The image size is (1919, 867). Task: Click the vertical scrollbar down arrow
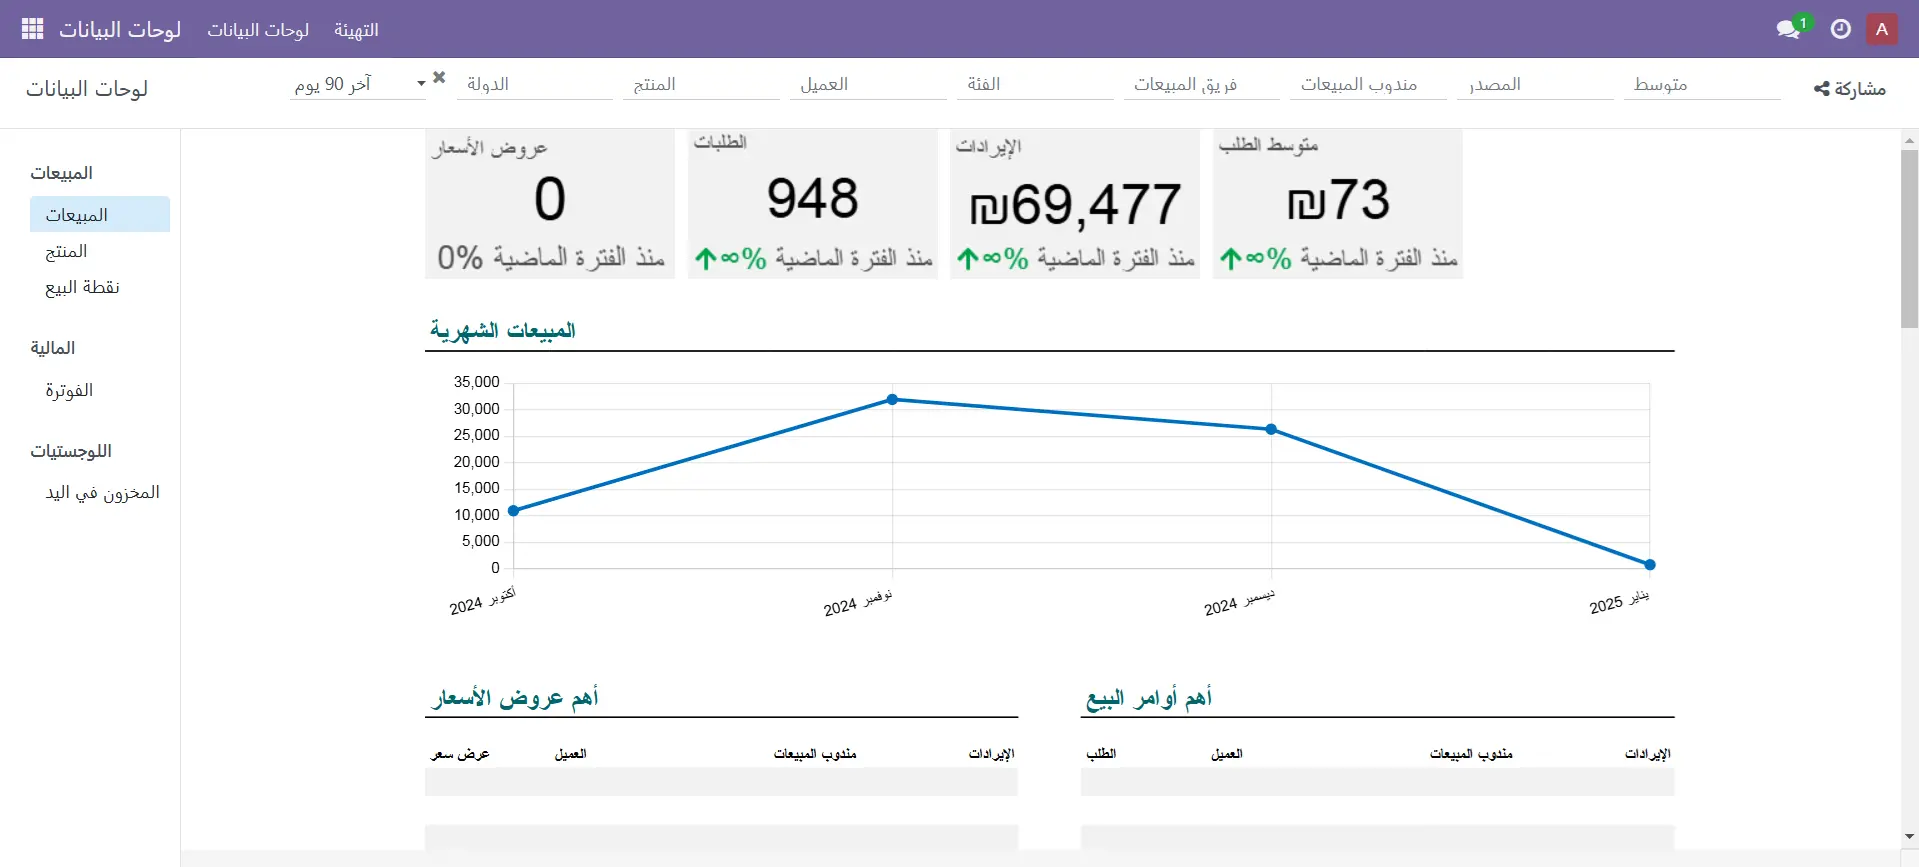point(1909,837)
